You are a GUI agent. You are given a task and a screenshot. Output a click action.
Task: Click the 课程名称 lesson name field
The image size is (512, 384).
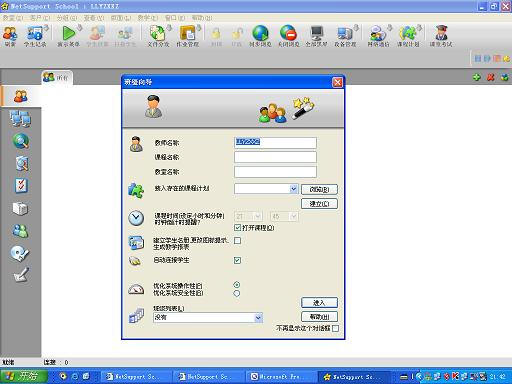pos(275,157)
